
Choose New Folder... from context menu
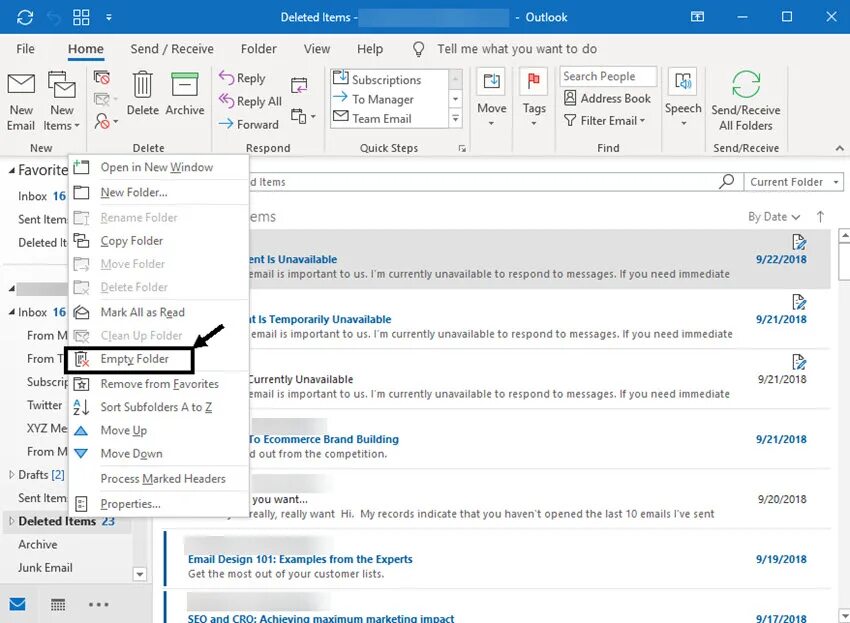click(x=158, y=192)
